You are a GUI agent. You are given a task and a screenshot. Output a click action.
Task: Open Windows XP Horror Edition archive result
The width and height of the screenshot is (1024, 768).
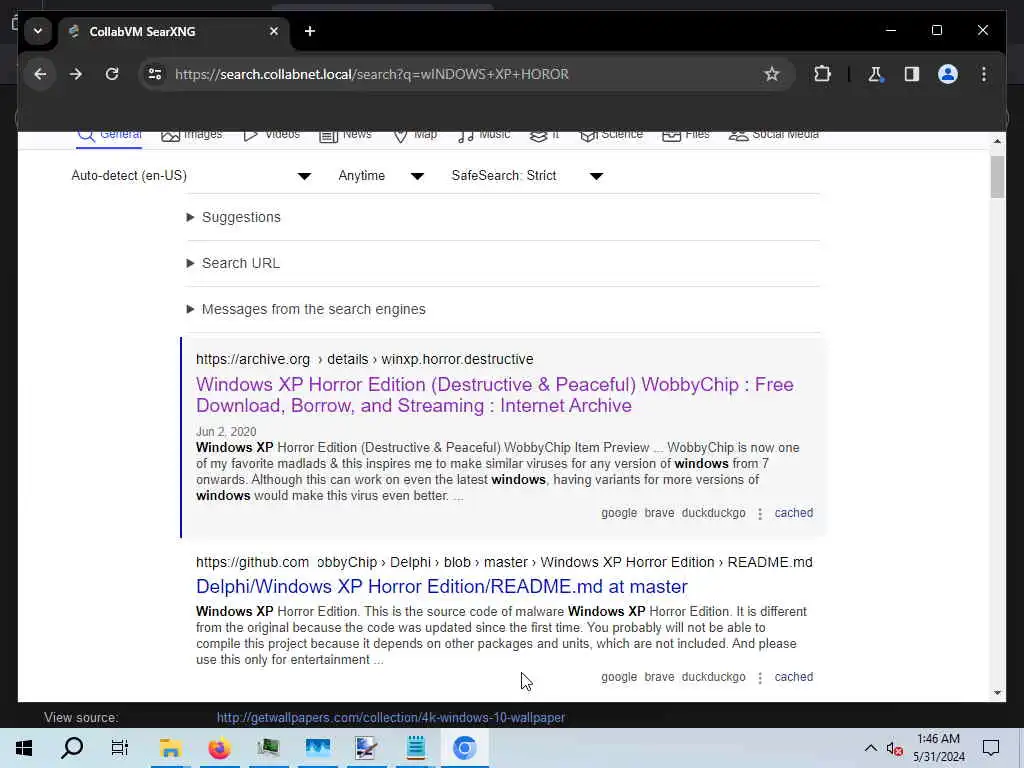pos(494,395)
